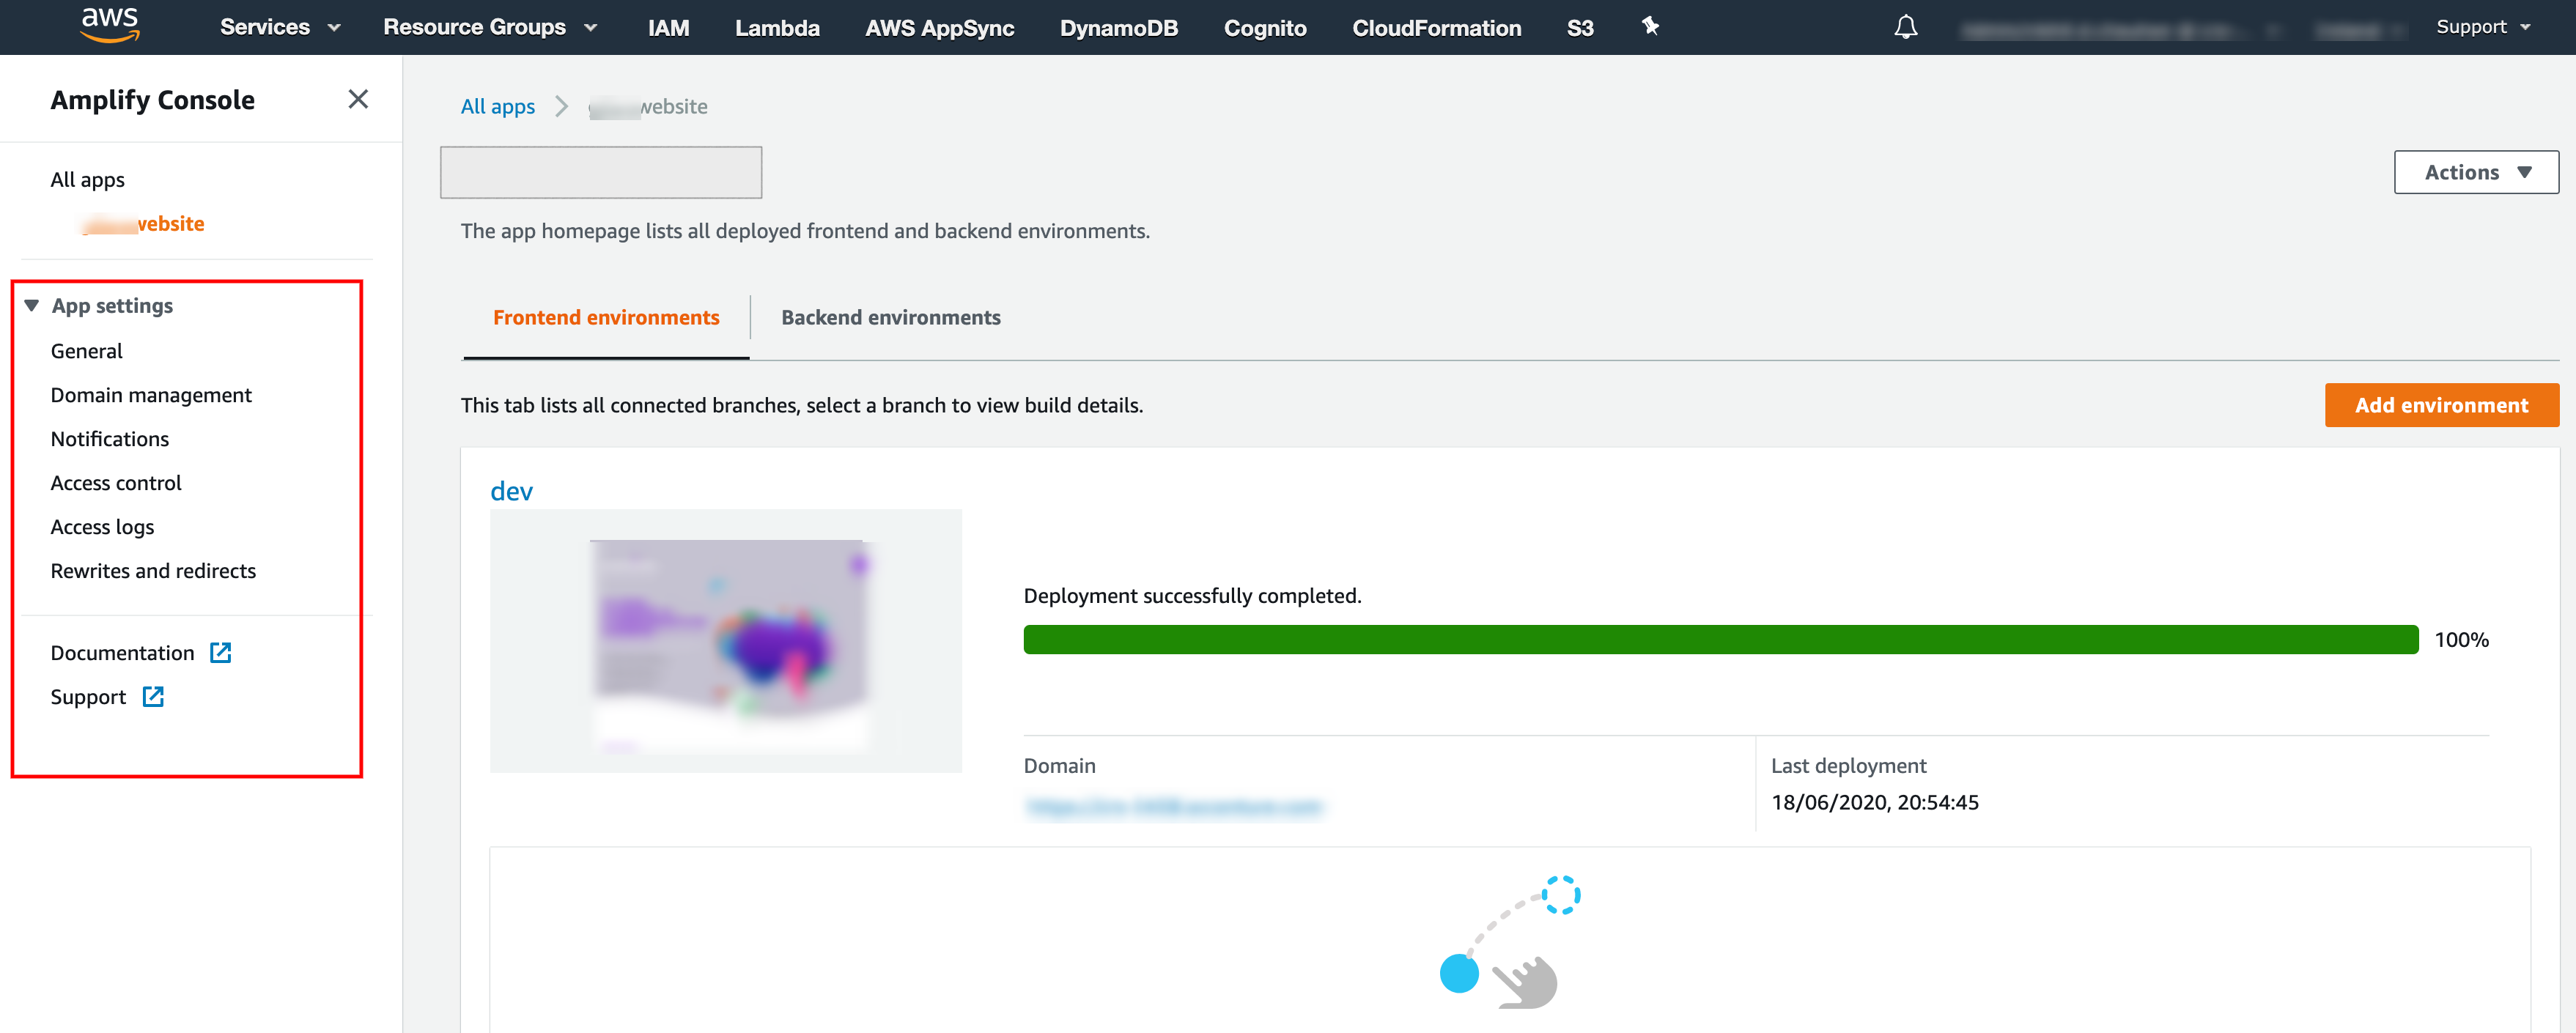Collapse the App settings section
This screenshot has width=2576, height=1033.
[31, 305]
